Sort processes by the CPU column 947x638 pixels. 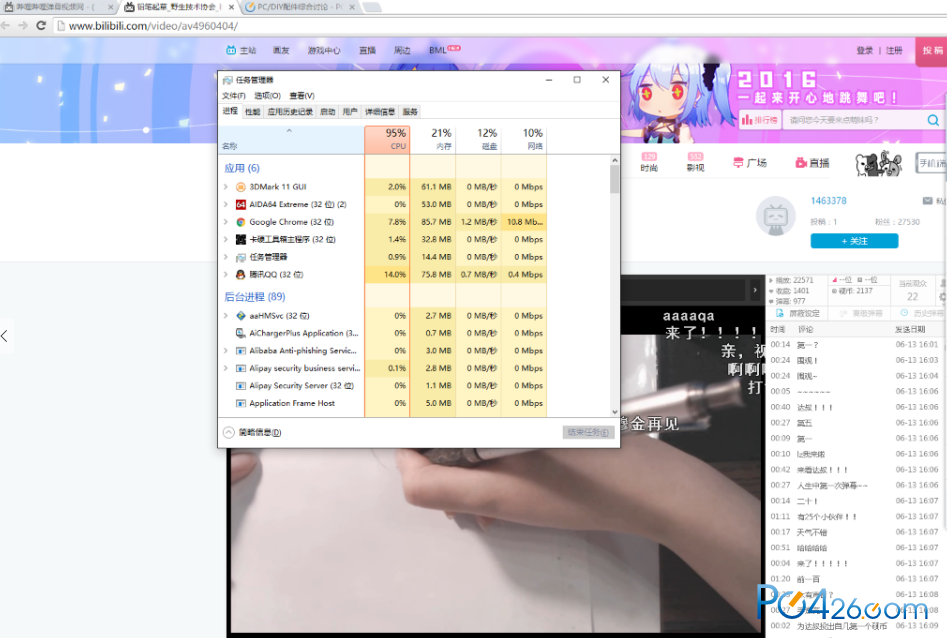click(x=387, y=140)
